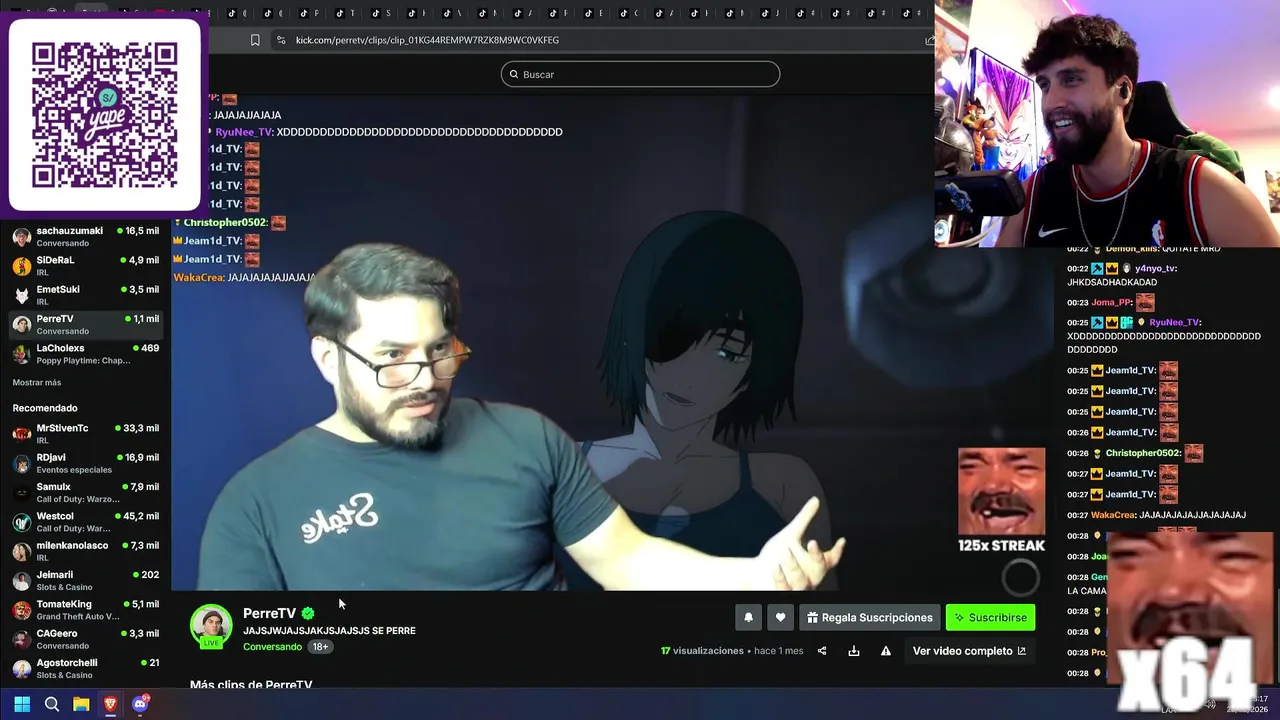Open Jeimarii recommended channel
This screenshot has height=720, width=1280.
pyautogui.click(x=85, y=581)
